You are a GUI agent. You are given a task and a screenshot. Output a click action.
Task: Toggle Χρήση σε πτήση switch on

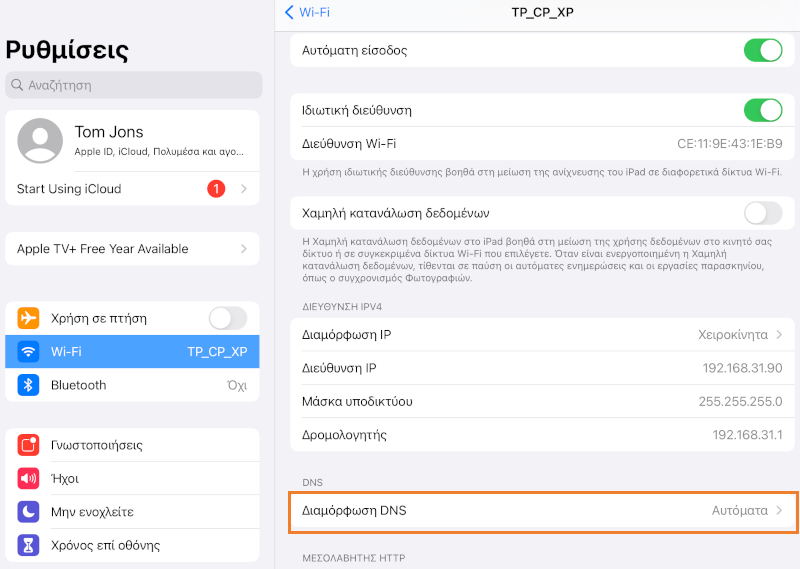click(x=227, y=318)
